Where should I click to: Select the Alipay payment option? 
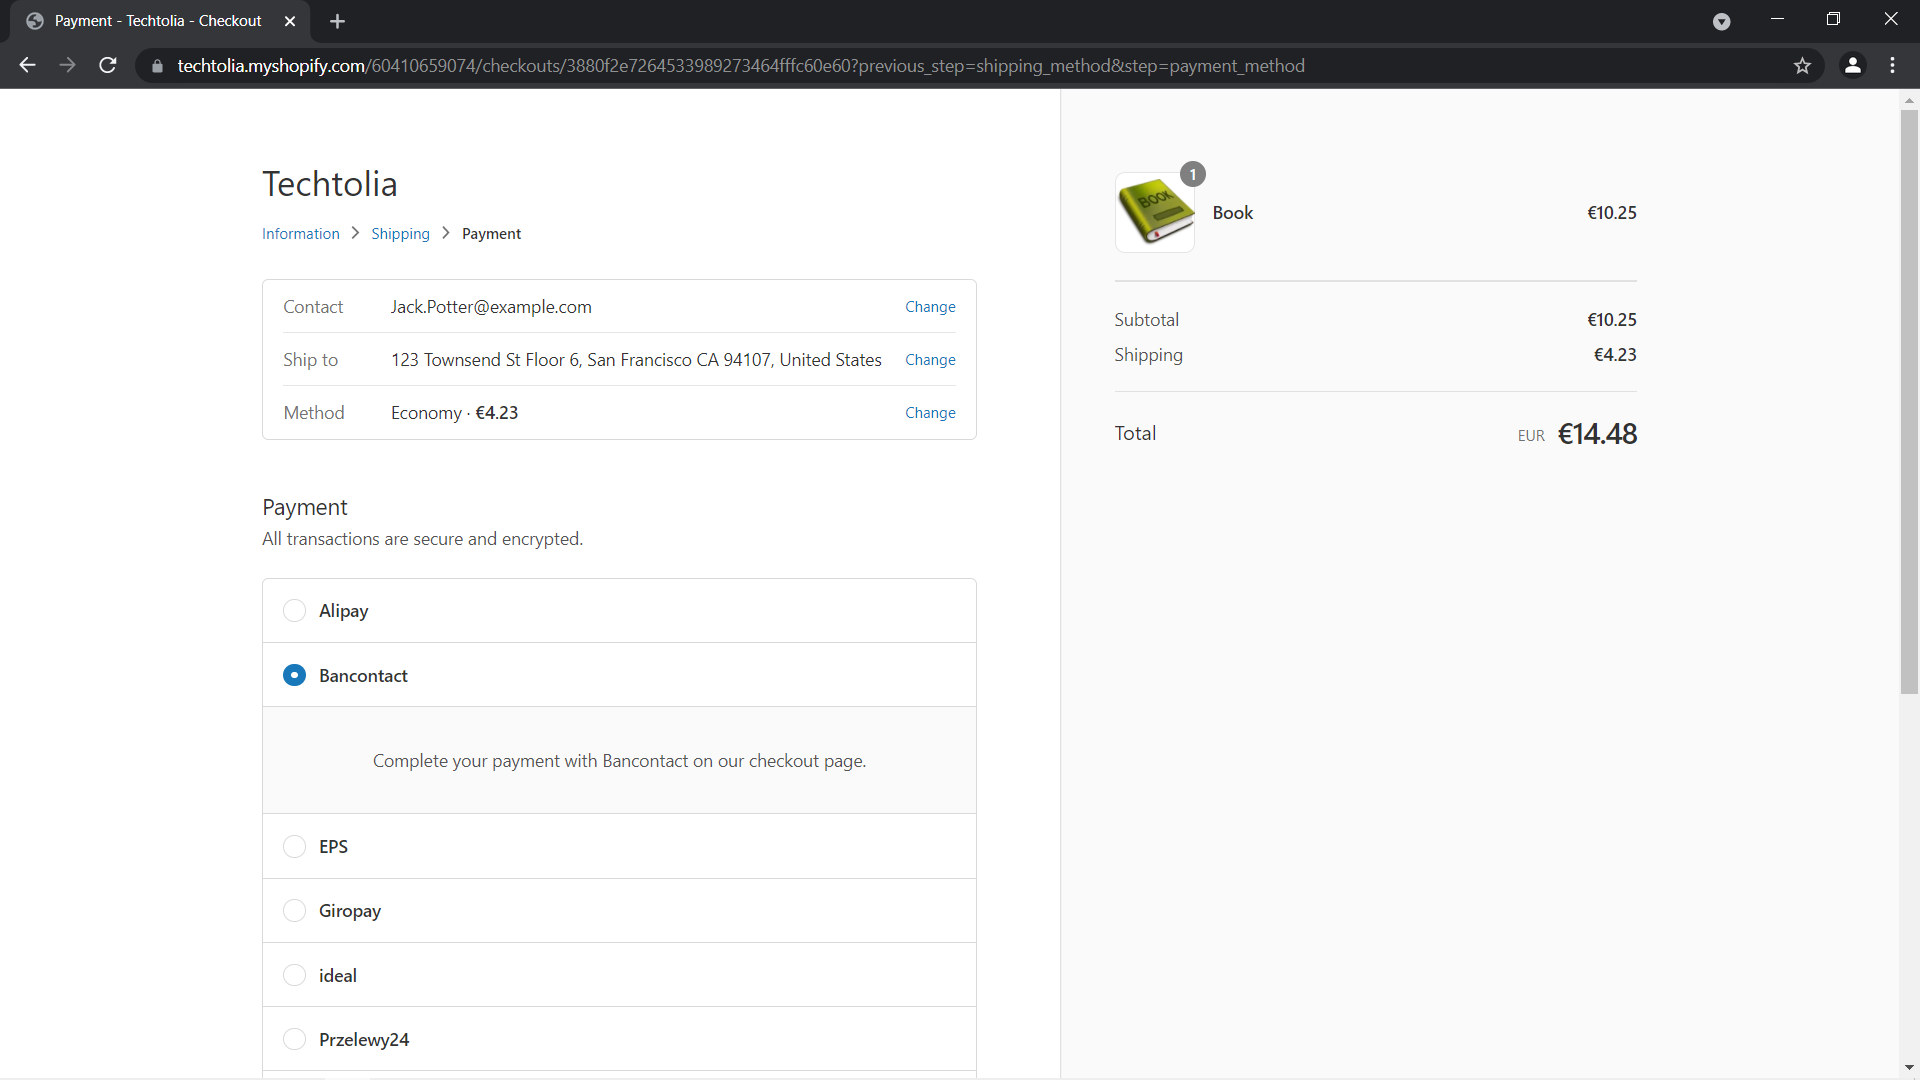pos(294,611)
